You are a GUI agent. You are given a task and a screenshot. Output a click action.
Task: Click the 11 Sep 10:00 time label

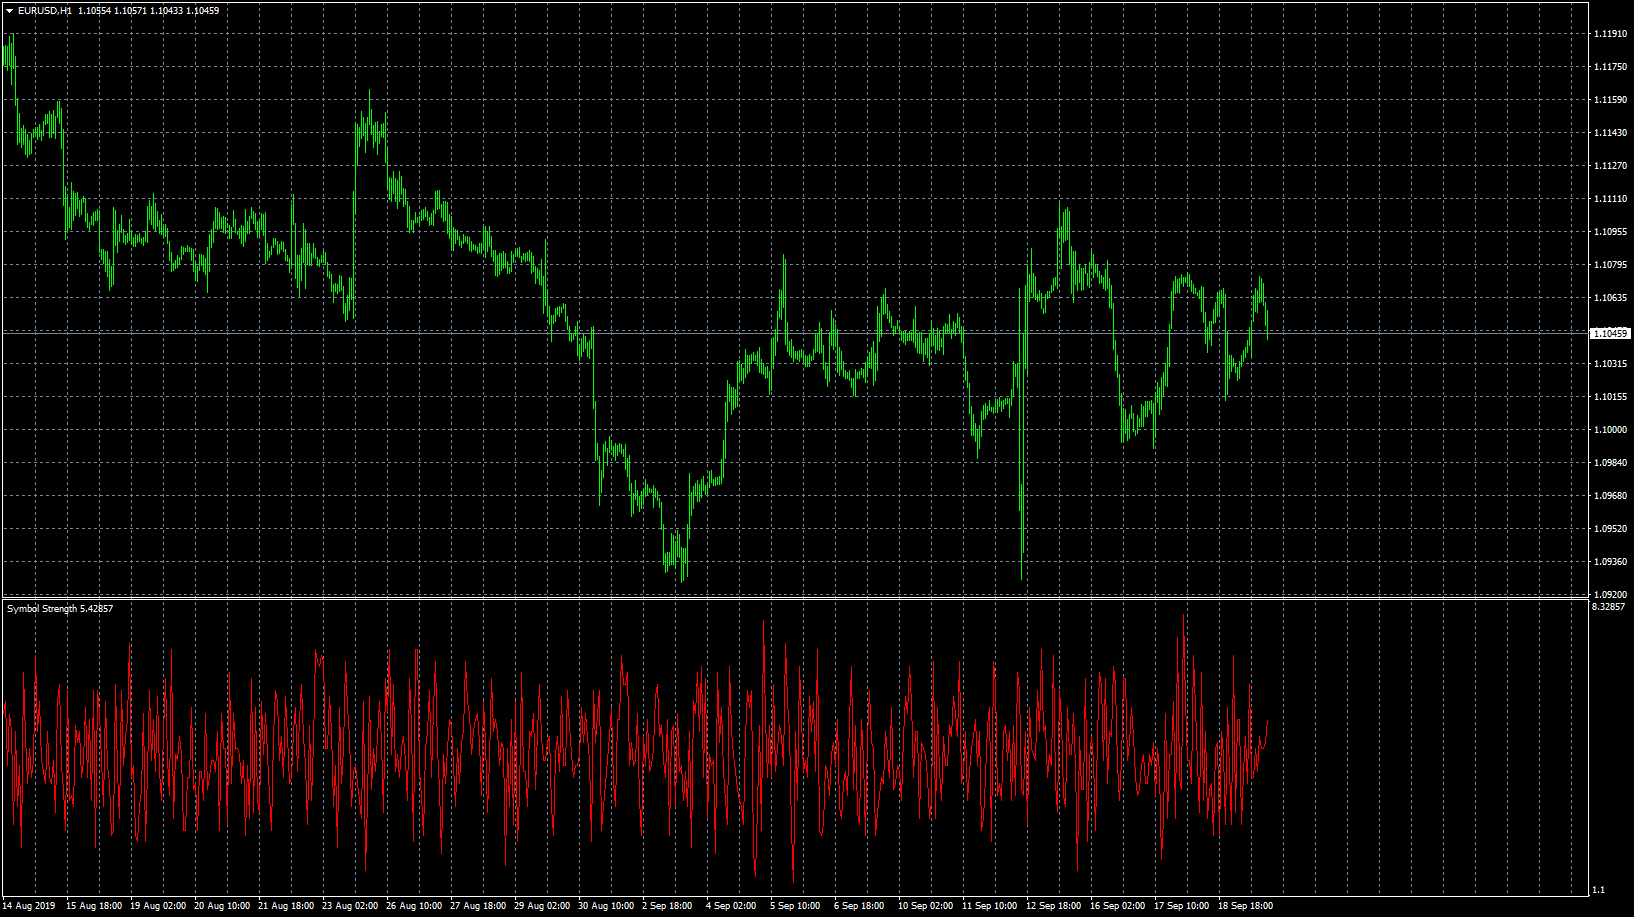coord(990,906)
